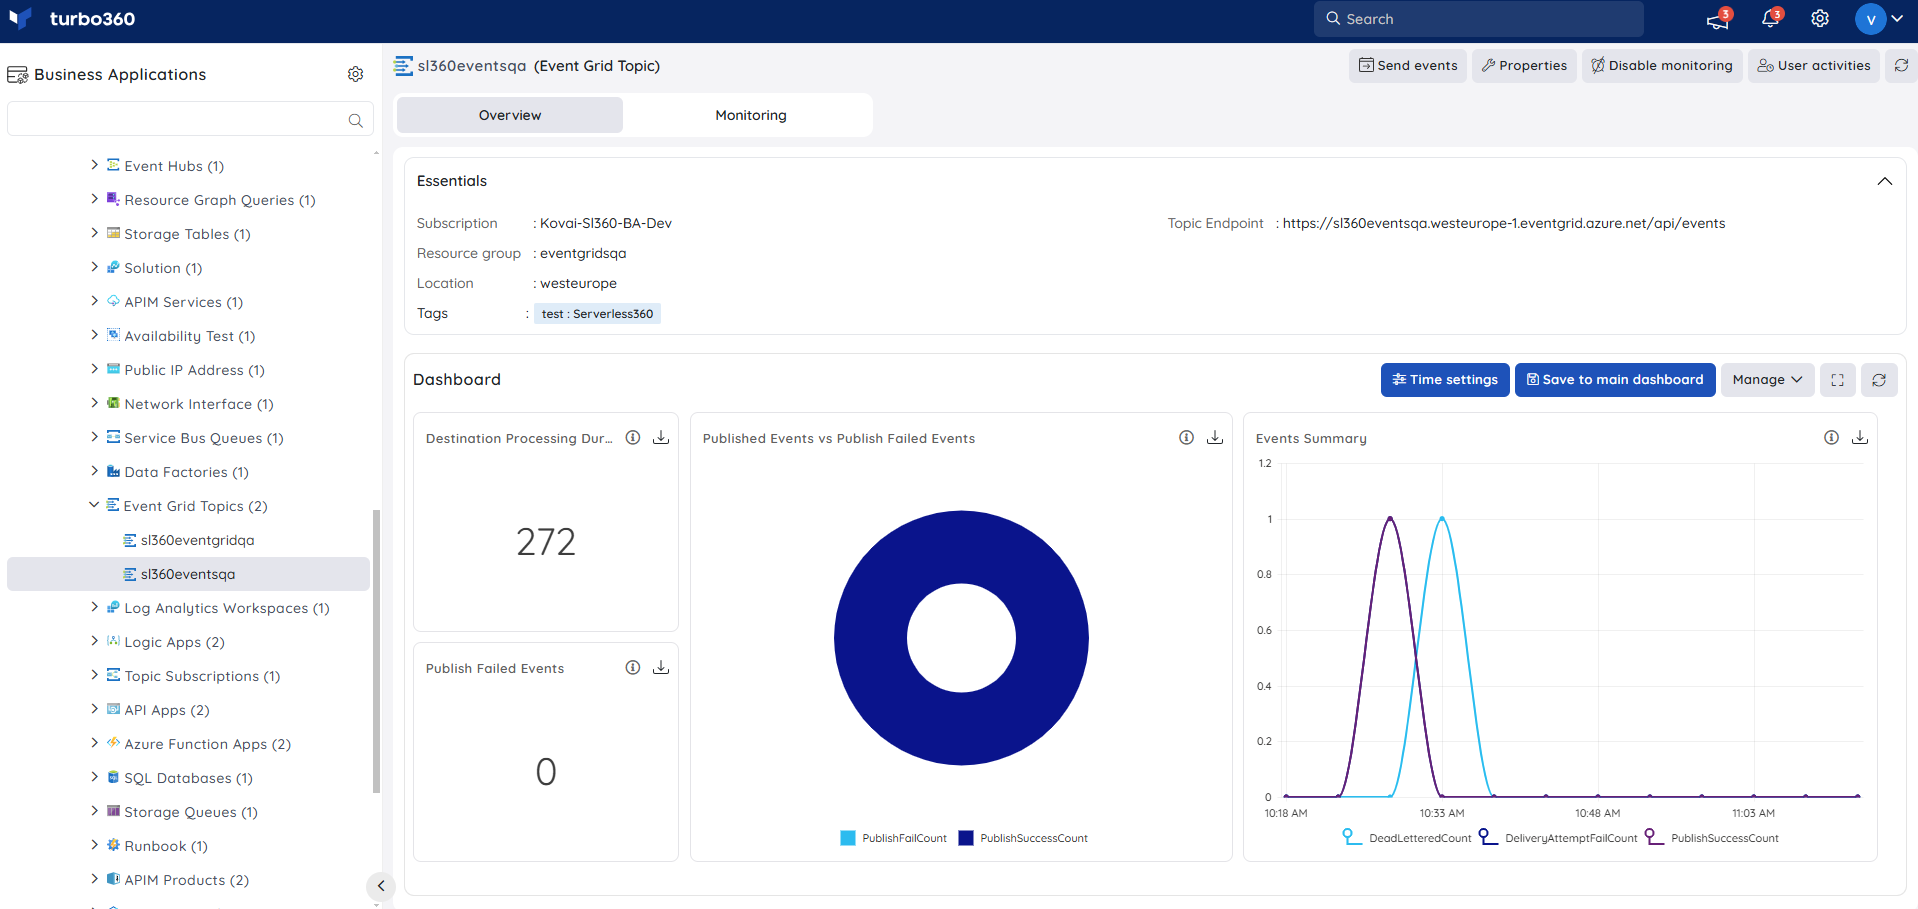Open Topic Subscriptions tree item
The width and height of the screenshot is (1918, 909).
[x=202, y=676]
